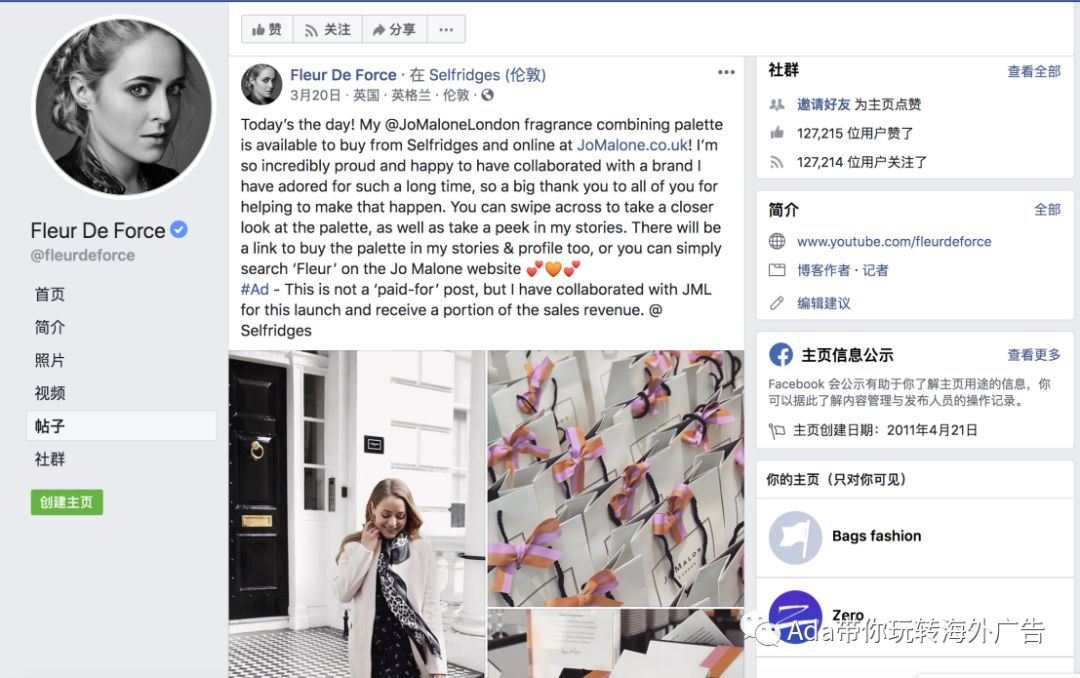This screenshot has width=1080, height=678.
Task: Click 查看全部 in the 社群 panel
Action: (1034, 72)
